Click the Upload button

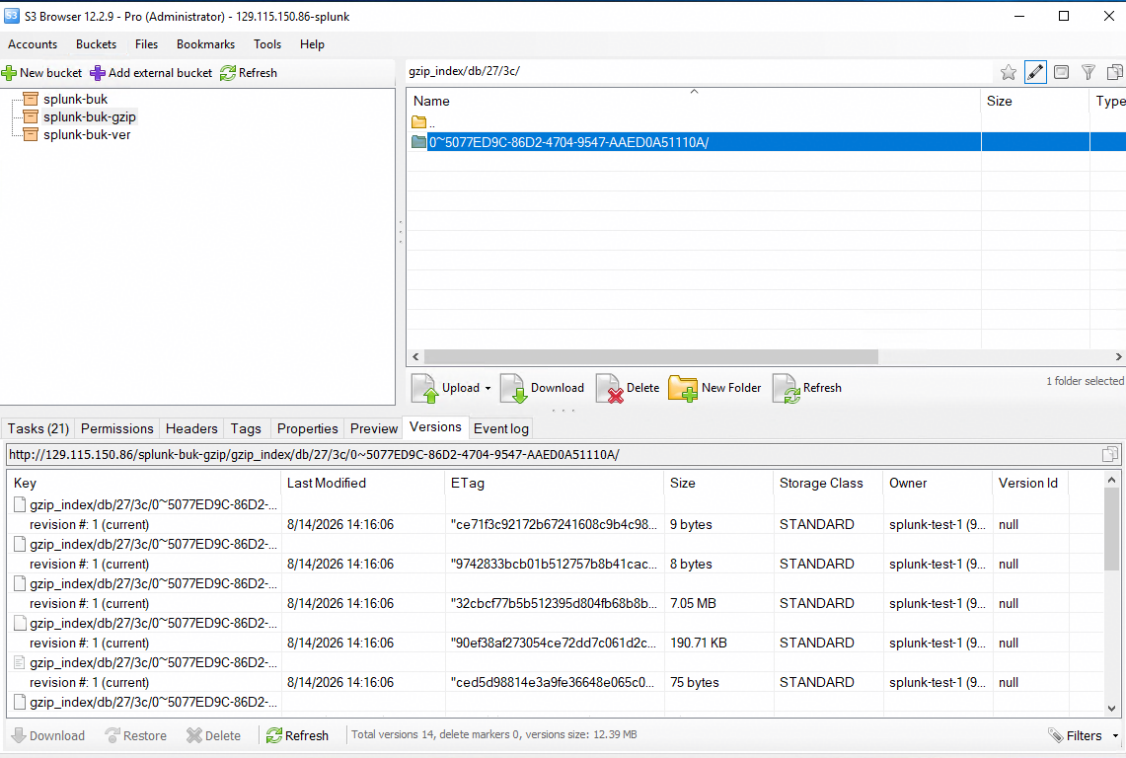pos(446,388)
